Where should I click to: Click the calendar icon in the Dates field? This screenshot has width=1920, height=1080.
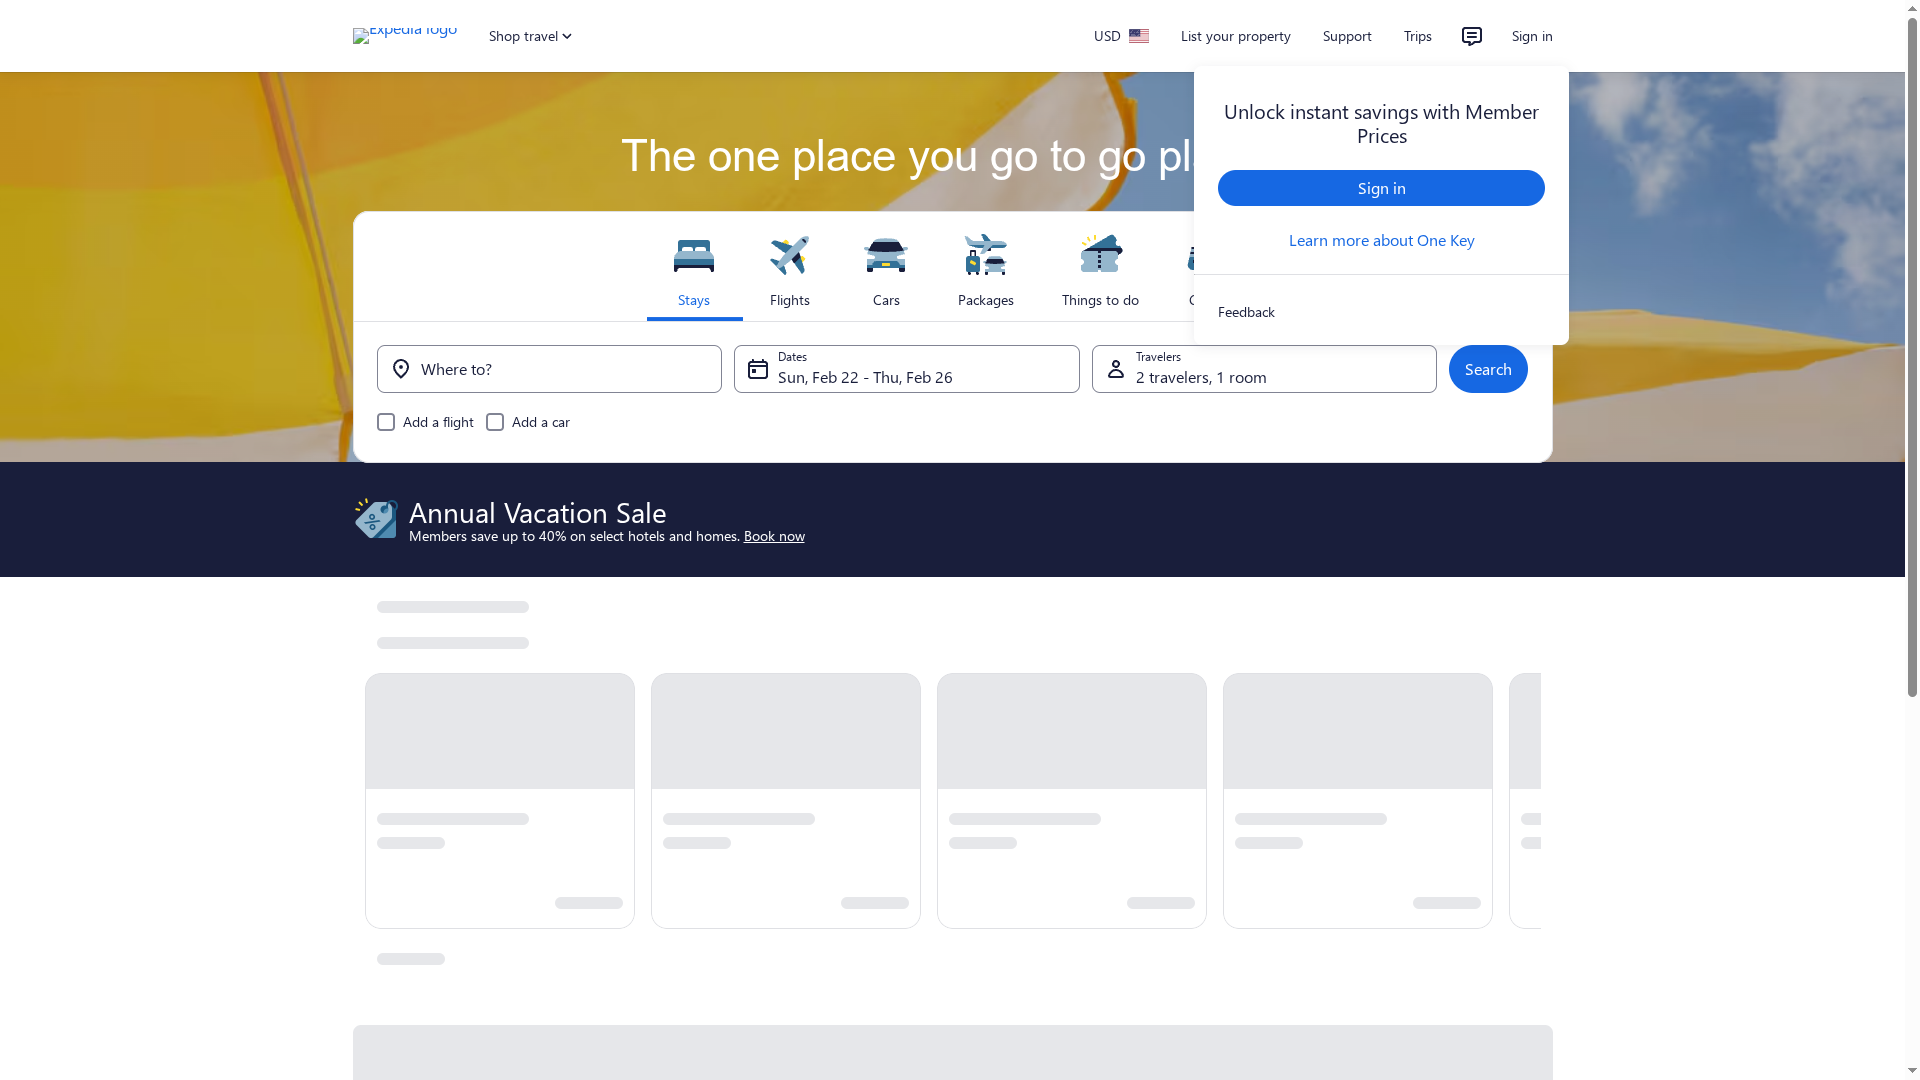[x=758, y=368]
